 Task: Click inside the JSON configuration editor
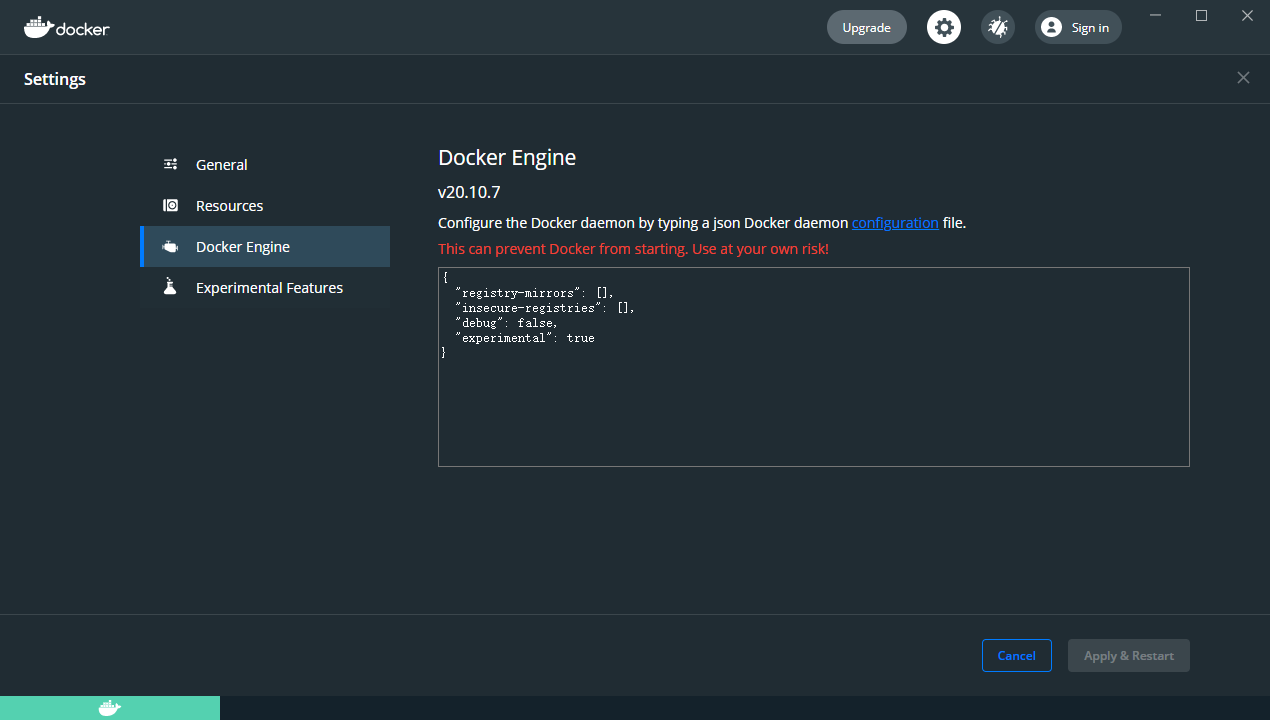point(814,367)
